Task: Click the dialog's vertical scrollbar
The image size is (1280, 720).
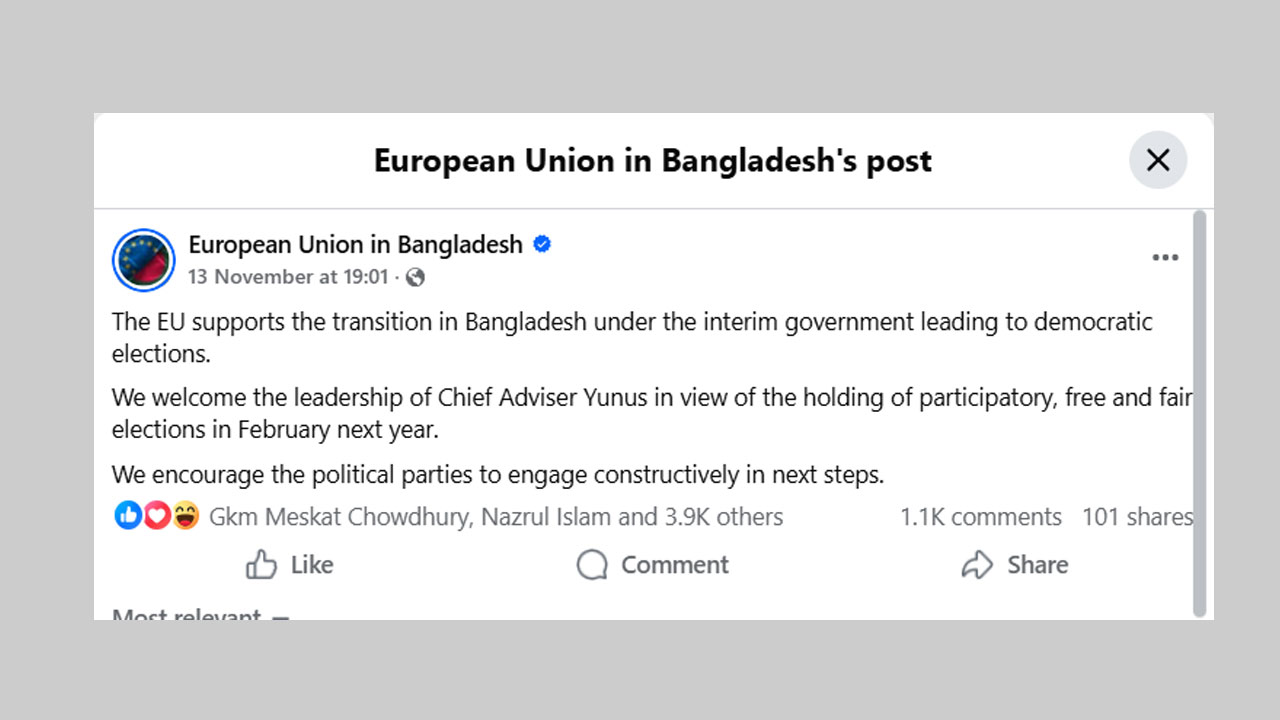Action: tap(1200, 410)
